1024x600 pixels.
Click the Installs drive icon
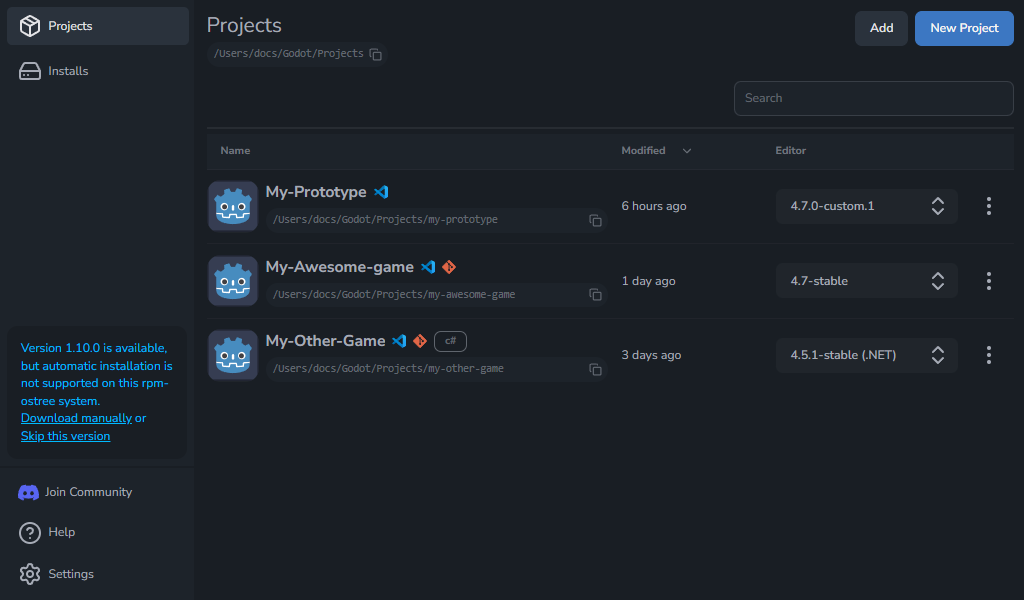[x=29, y=71]
